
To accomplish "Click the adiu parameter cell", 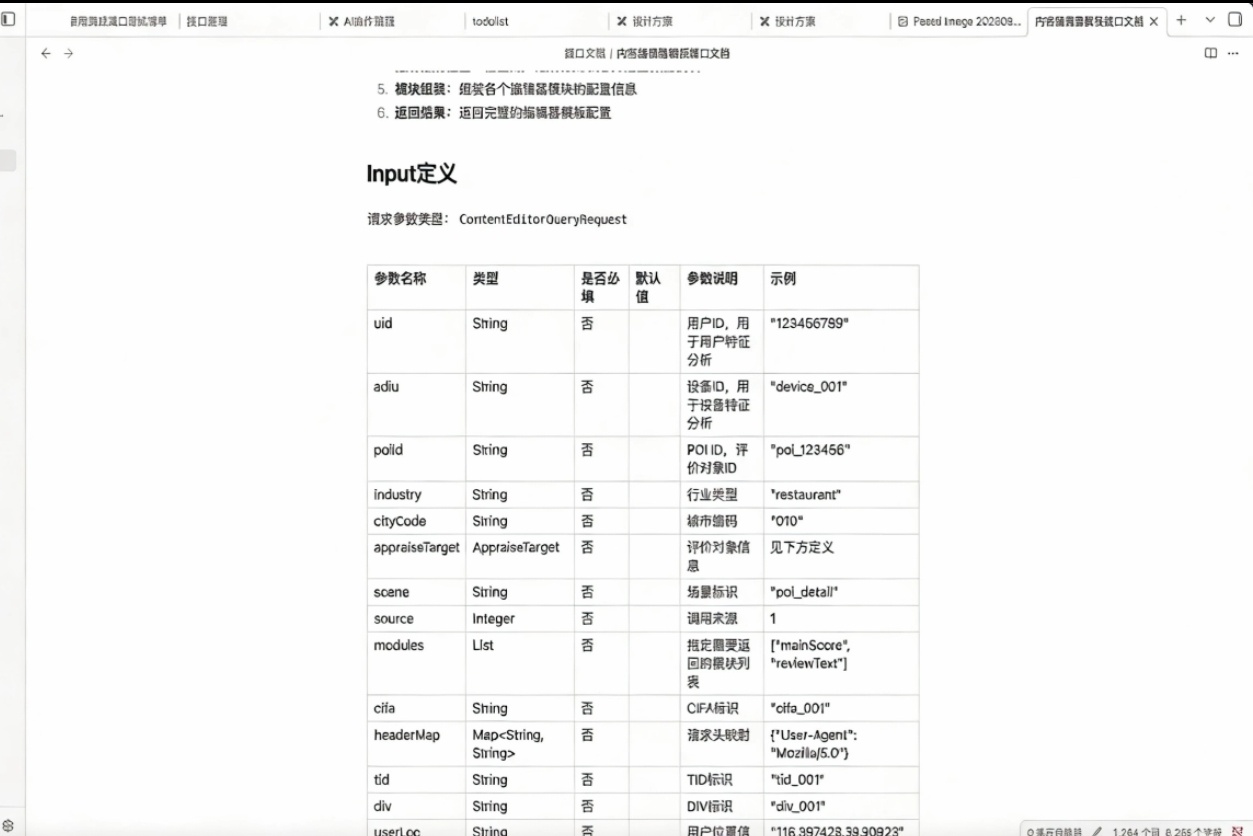I will (416, 404).
